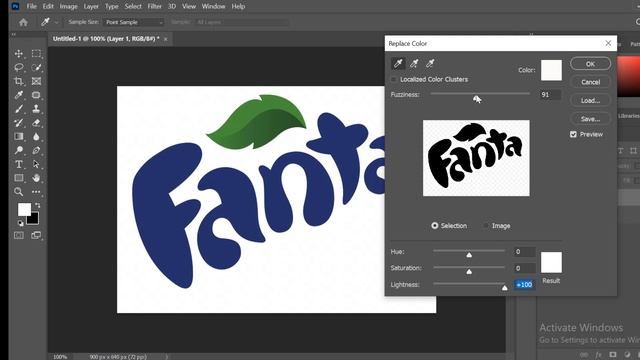The width and height of the screenshot is (640, 360).
Task: Open the Window menu
Action: [213, 6]
